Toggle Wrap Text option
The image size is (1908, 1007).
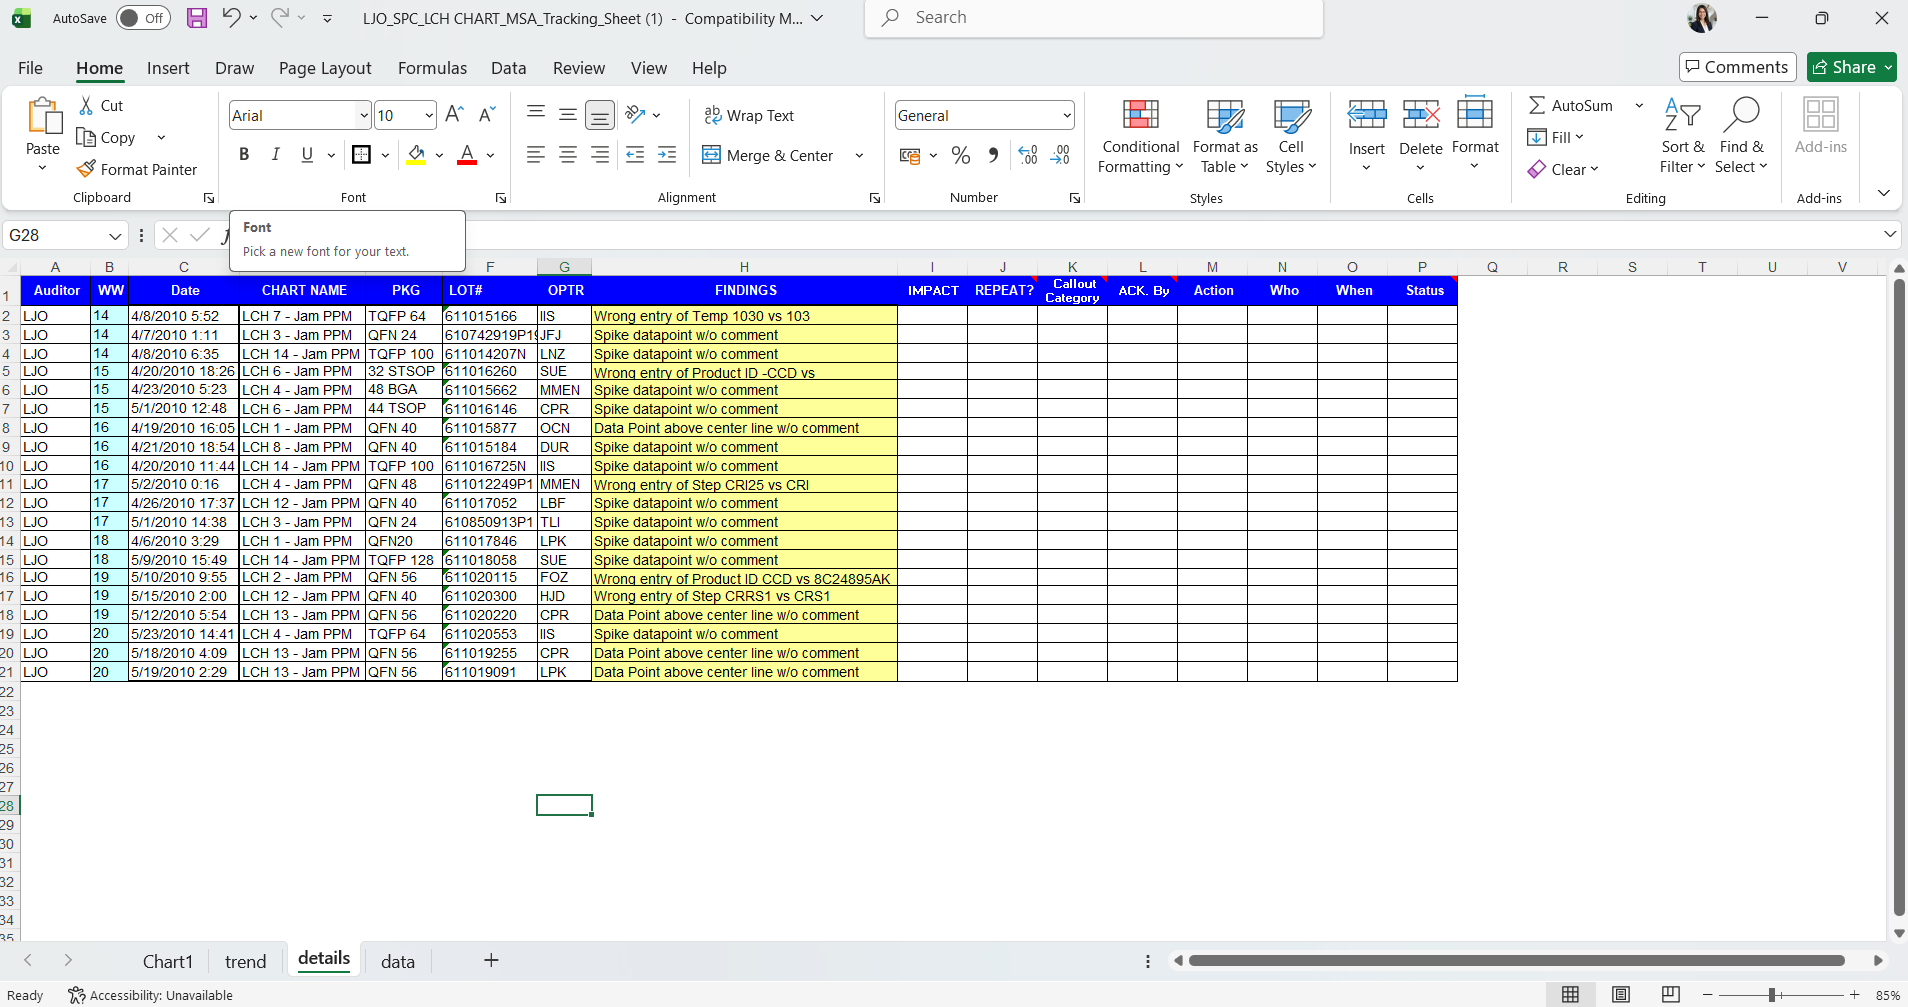coord(749,115)
